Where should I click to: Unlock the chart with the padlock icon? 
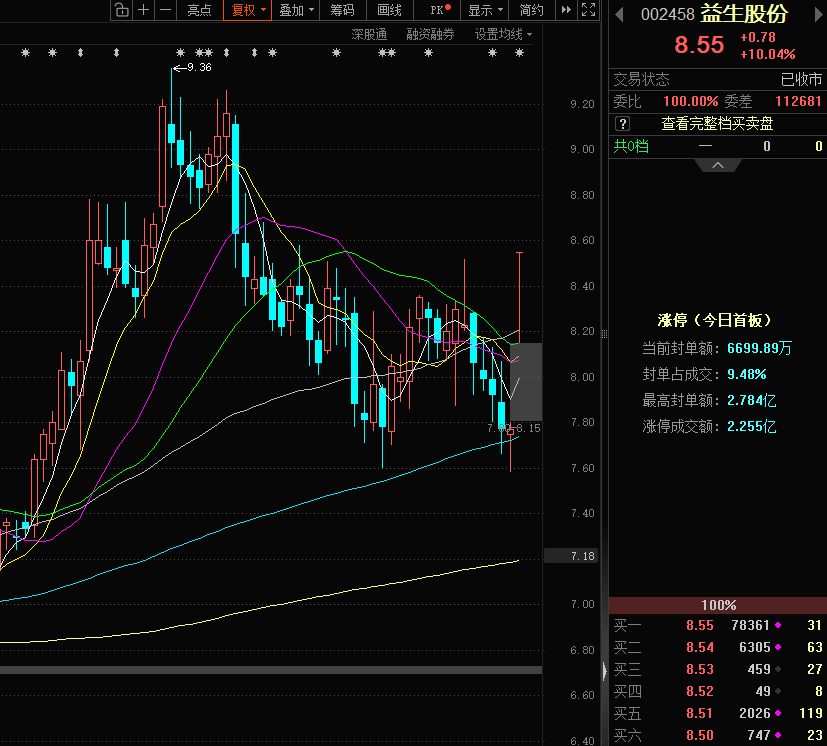[122, 10]
